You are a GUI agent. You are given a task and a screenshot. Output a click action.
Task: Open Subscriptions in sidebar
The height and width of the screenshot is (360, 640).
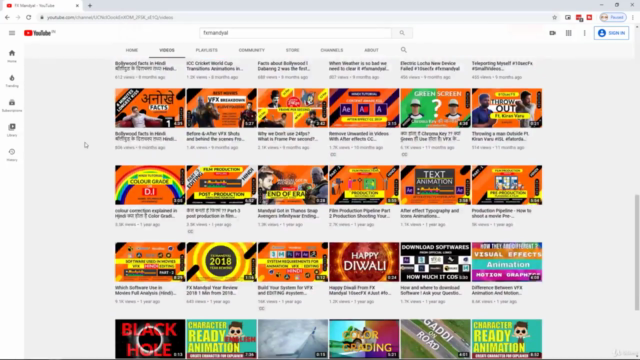tap(12, 105)
